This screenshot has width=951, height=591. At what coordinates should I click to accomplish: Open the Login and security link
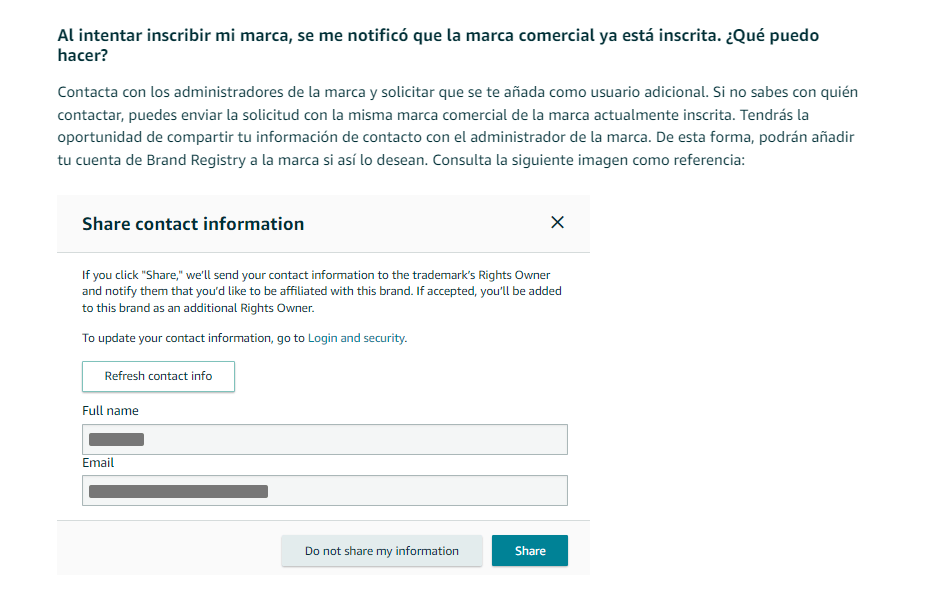357,338
